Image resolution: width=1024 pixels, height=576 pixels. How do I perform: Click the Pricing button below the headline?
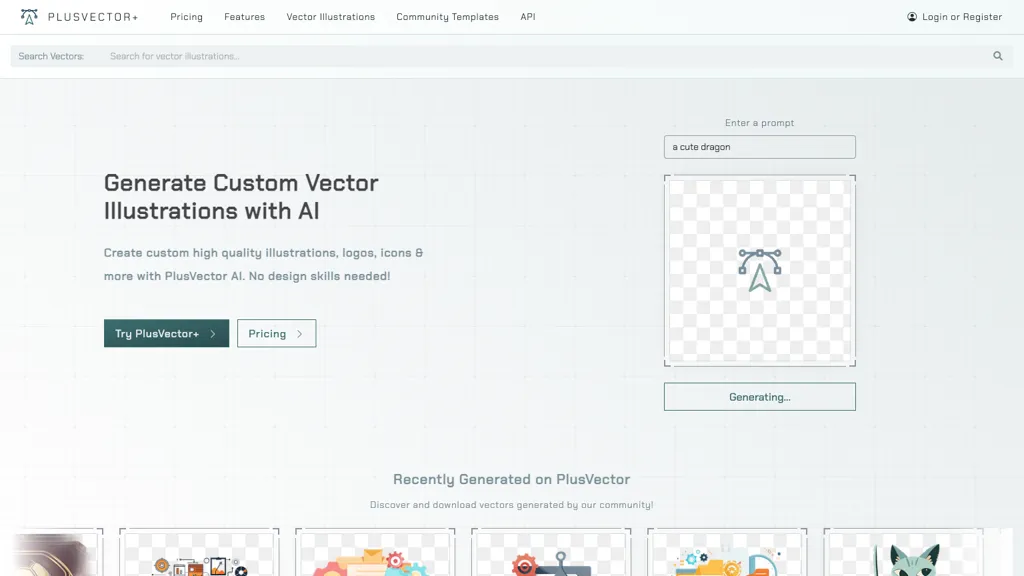coord(276,333)
